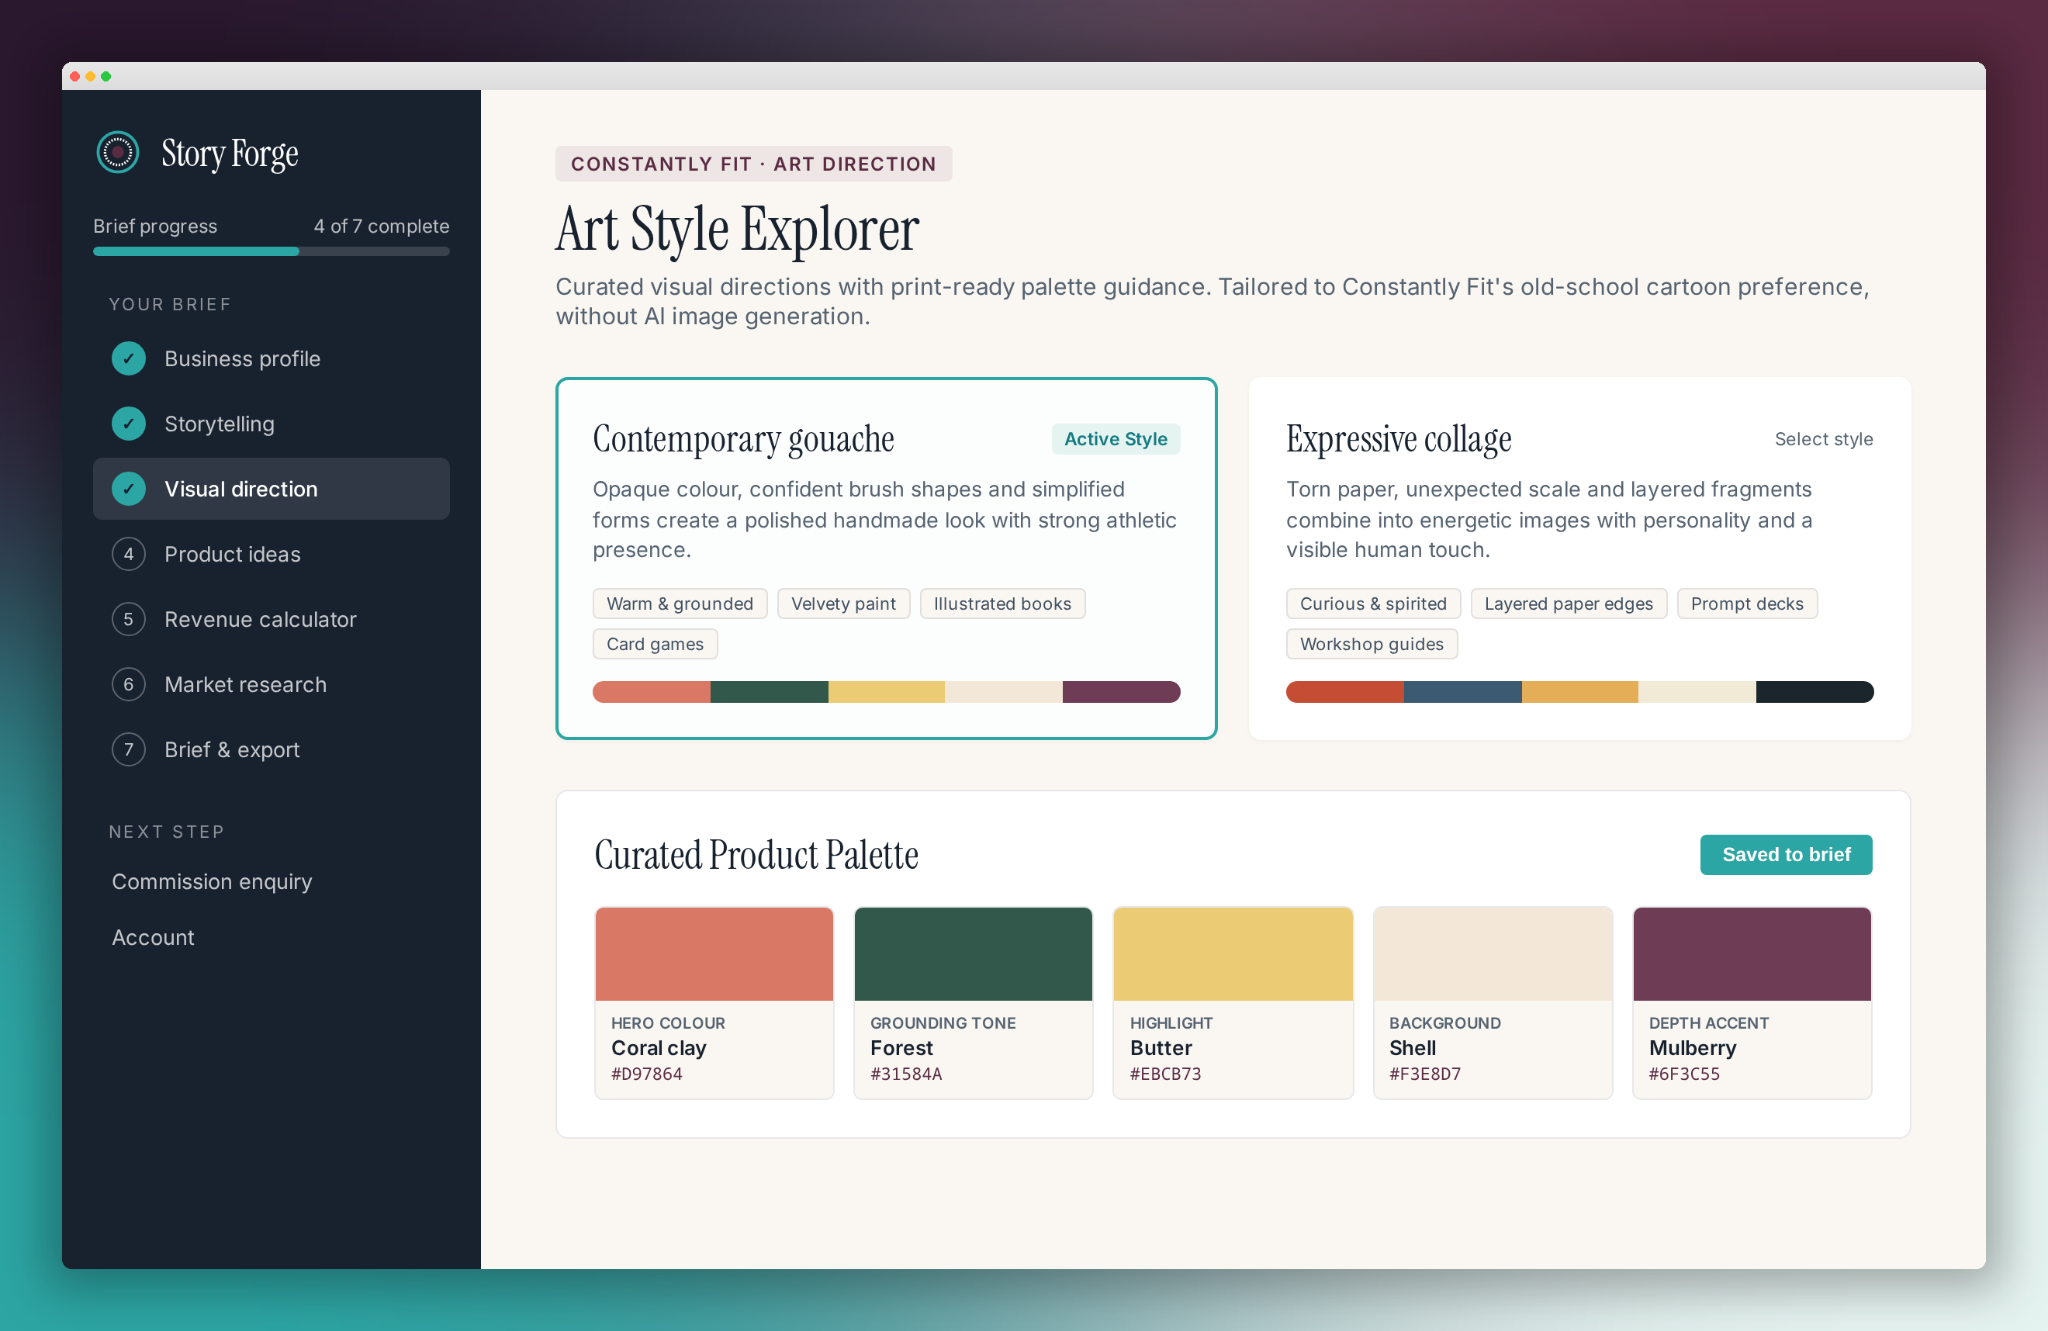
Task: Click the Visual direction checkmark icon
Action: click(129, 489)
